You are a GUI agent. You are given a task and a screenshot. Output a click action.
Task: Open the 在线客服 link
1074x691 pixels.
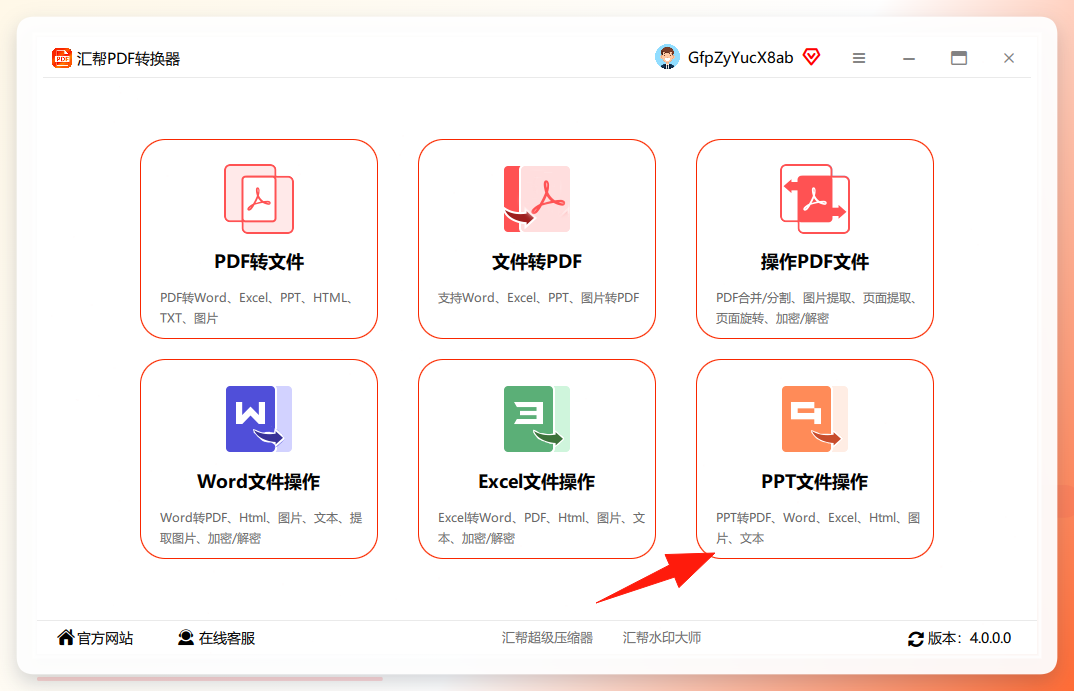(227, 638)
